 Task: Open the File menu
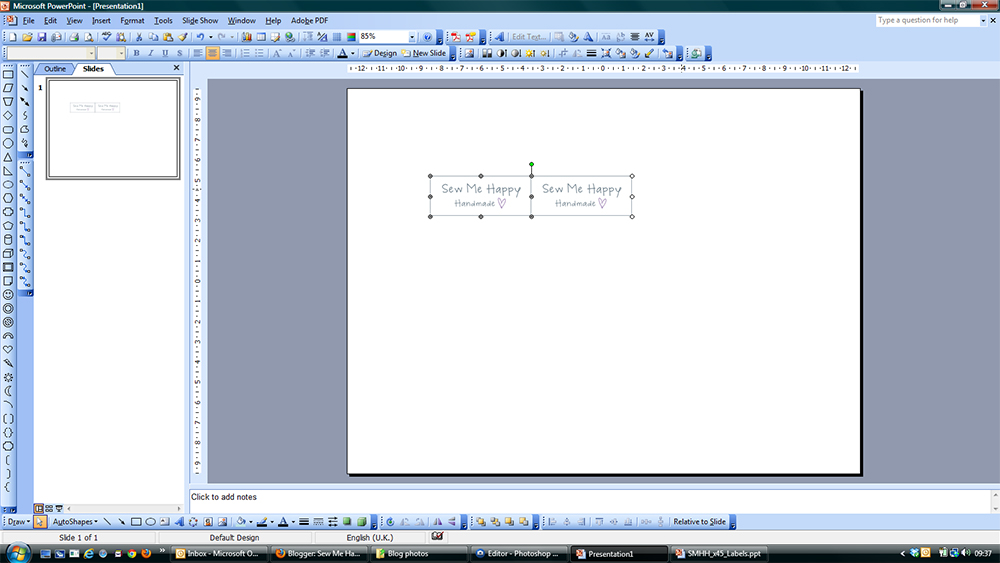[x=29, y=20]
